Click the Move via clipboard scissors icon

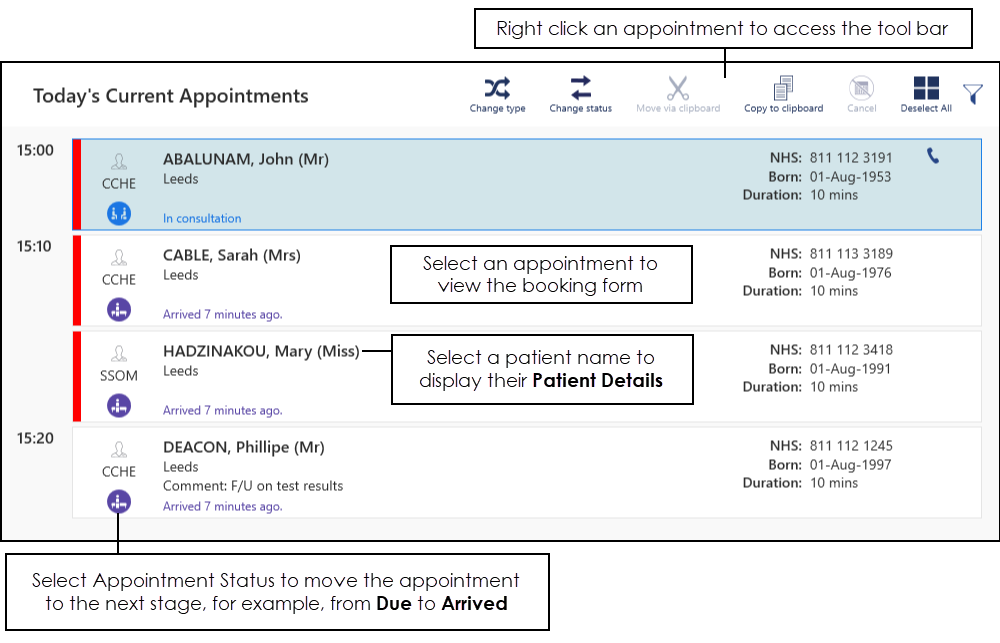coord(678,88)
